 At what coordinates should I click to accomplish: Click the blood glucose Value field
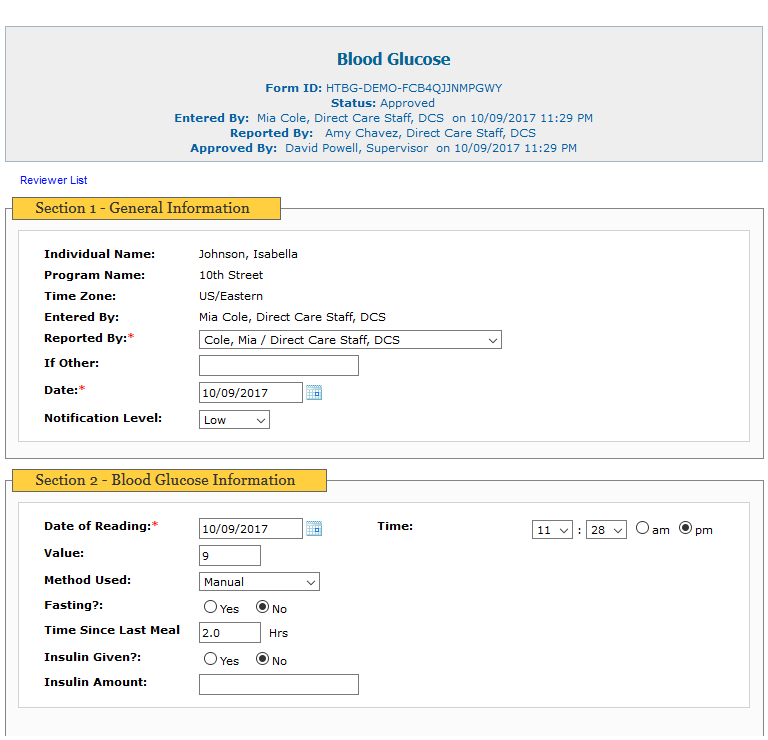(230, 556)
